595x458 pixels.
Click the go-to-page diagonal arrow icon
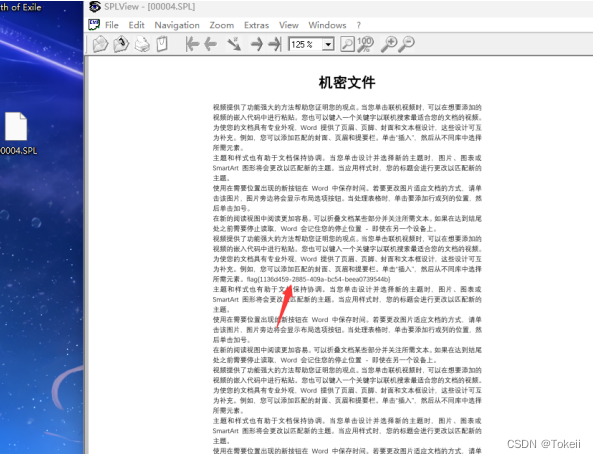[x=234, y=44]
